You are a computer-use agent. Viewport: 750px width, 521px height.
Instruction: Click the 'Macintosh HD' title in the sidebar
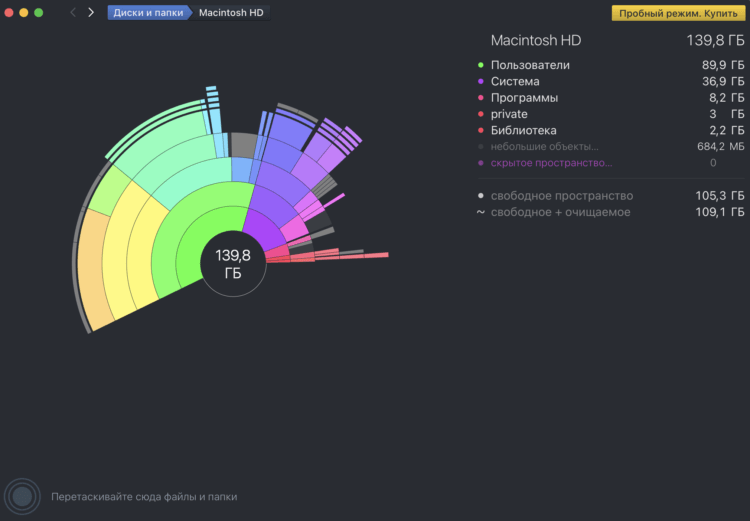(x=536, y=41)
